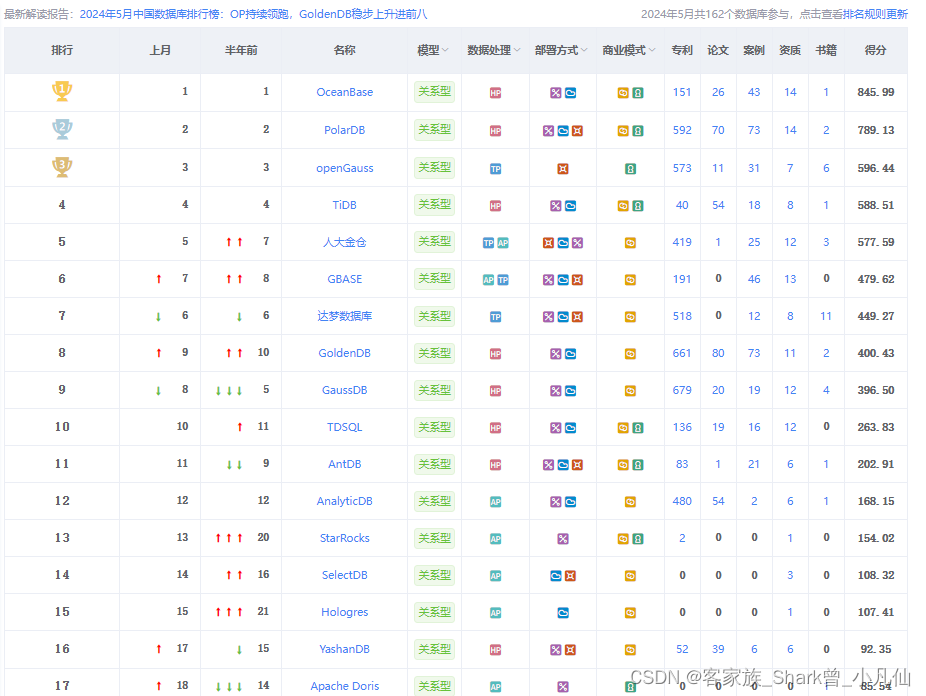Click the HP icon in GoldenDB row

[495, 354]
